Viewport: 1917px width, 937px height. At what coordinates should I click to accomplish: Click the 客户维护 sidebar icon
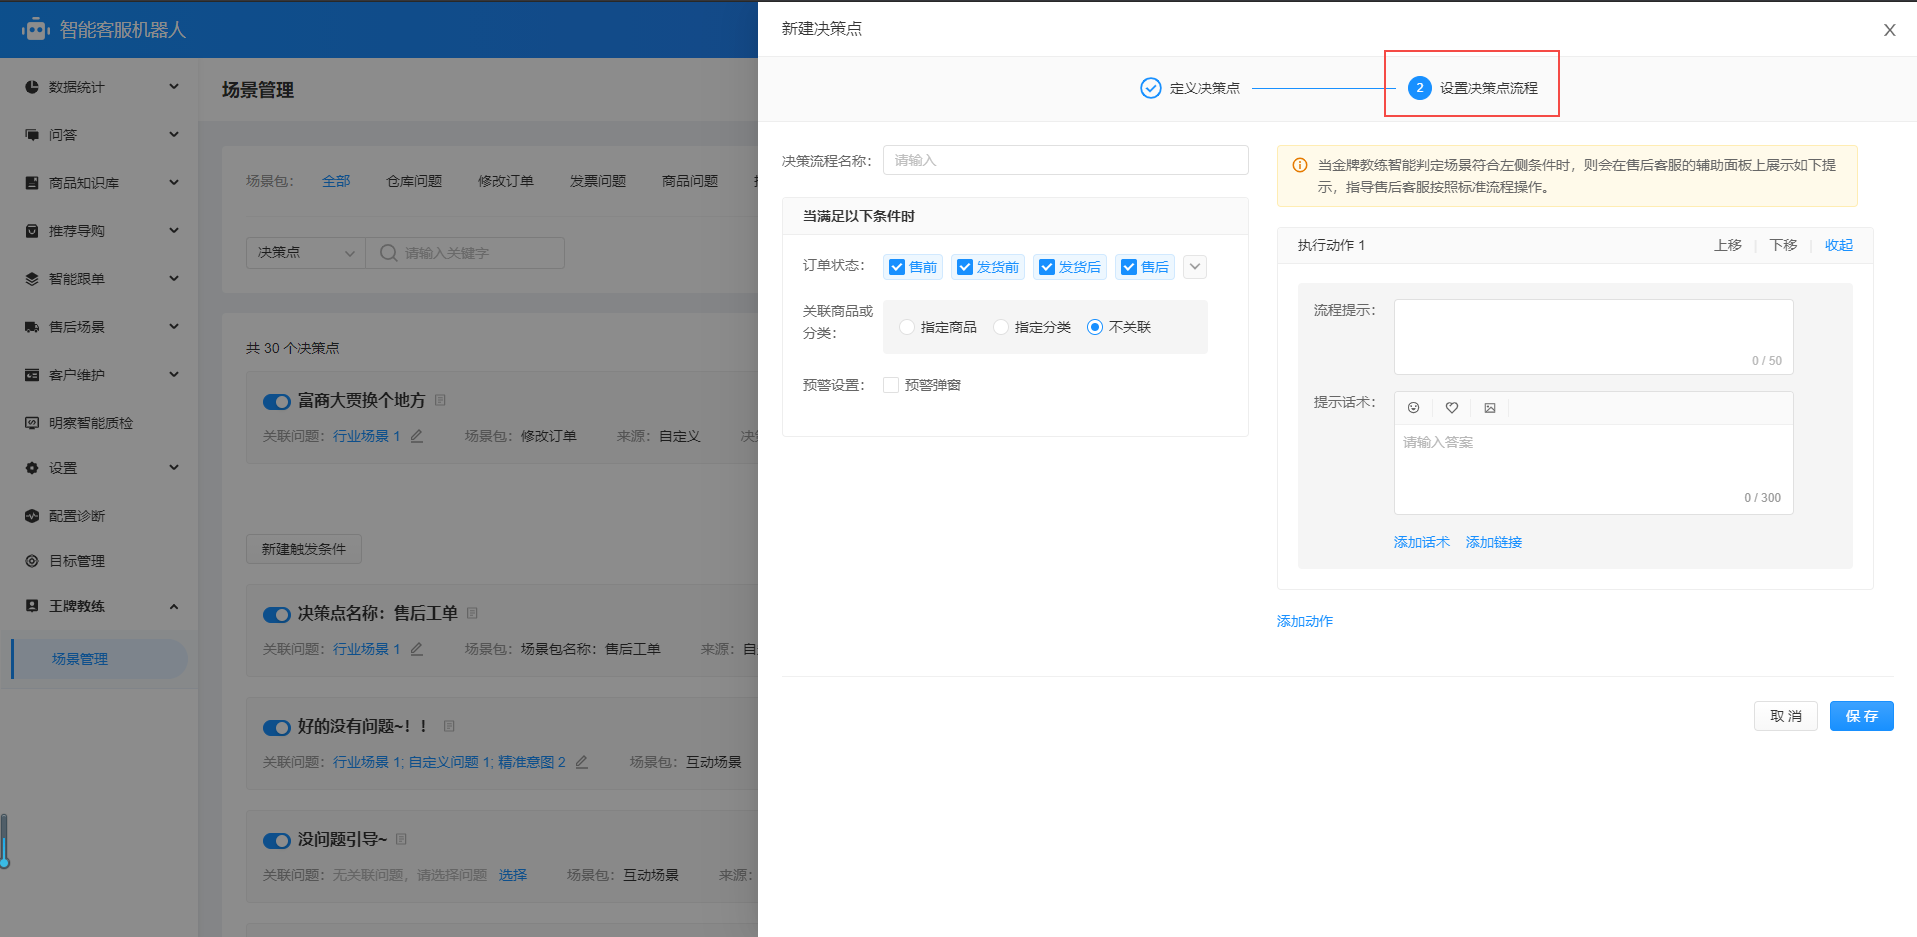point(32,375)
